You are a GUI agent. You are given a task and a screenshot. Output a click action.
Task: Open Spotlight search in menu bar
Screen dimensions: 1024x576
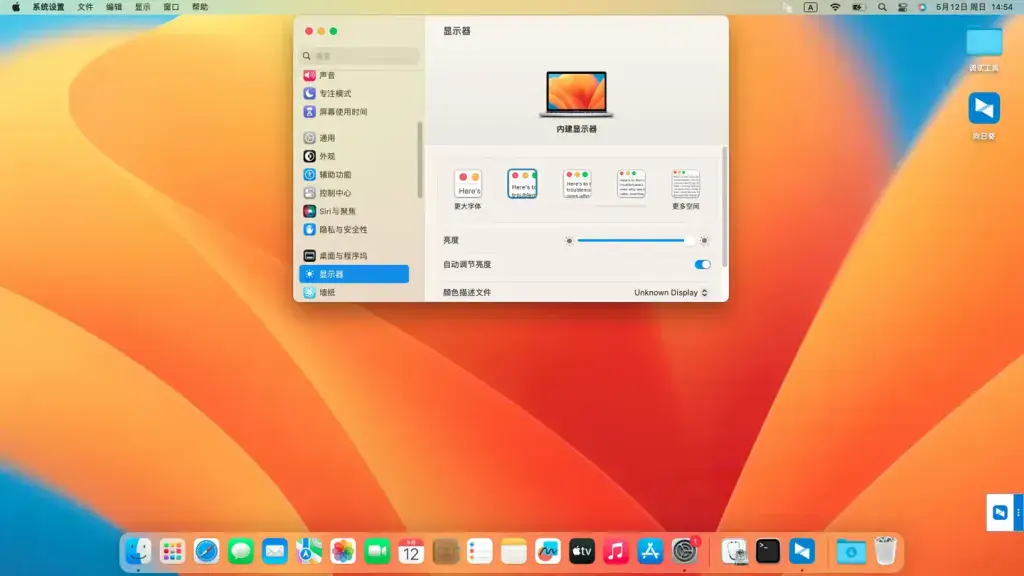tap(882, 7)
